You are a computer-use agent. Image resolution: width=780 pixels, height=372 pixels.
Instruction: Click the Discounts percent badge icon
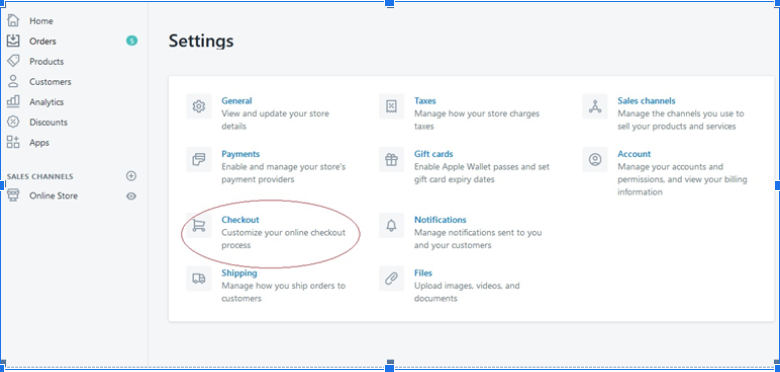click(x=13, y=122)
